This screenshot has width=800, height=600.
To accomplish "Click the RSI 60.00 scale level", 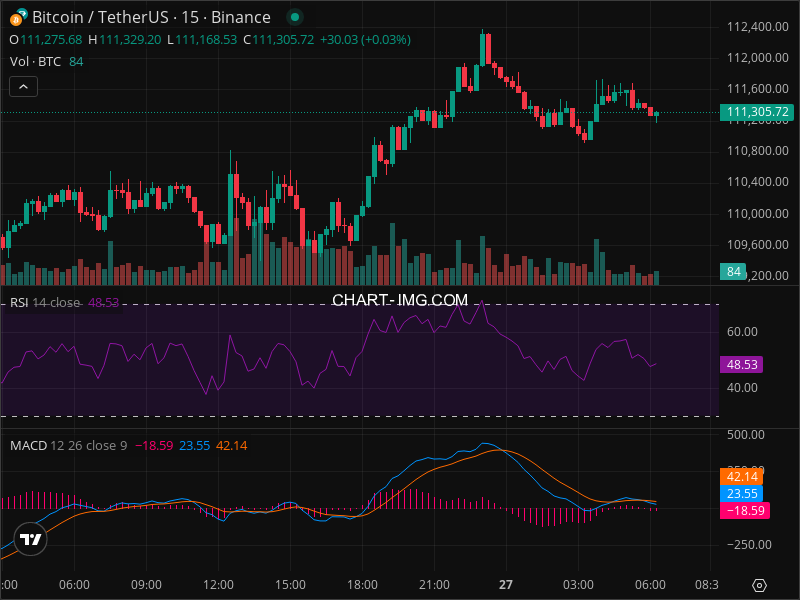I will tap(743, 332).
